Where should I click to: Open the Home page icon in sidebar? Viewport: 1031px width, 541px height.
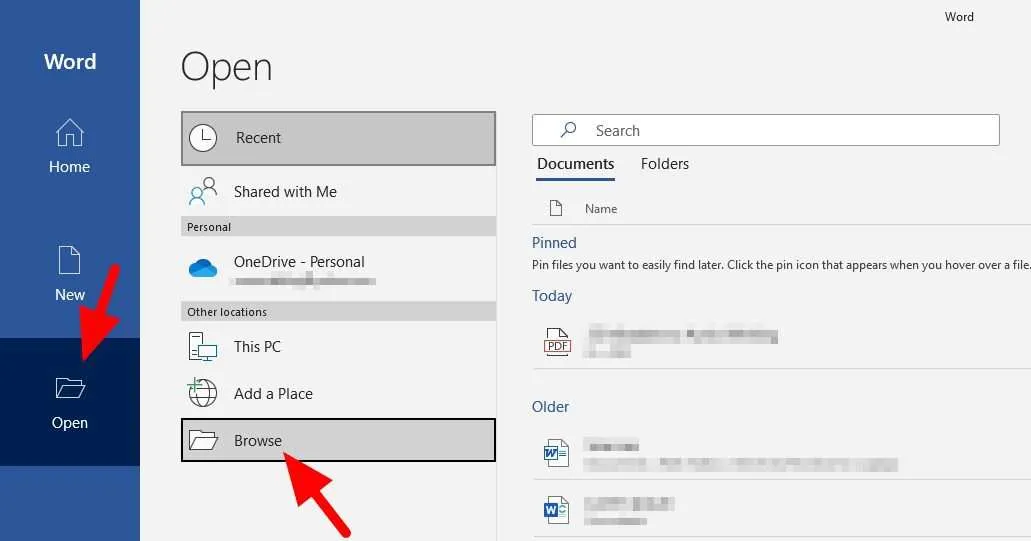69,132
